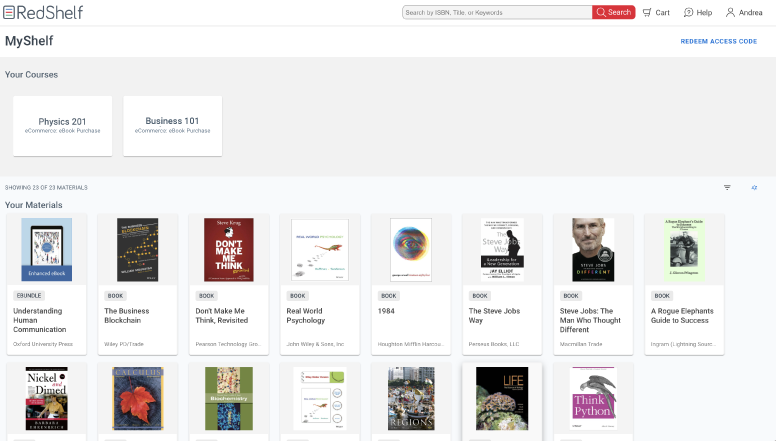Open Steve Jobs portrait book cover
The height and width of the screenshot is (441, 776).
(x=593, y=249)
